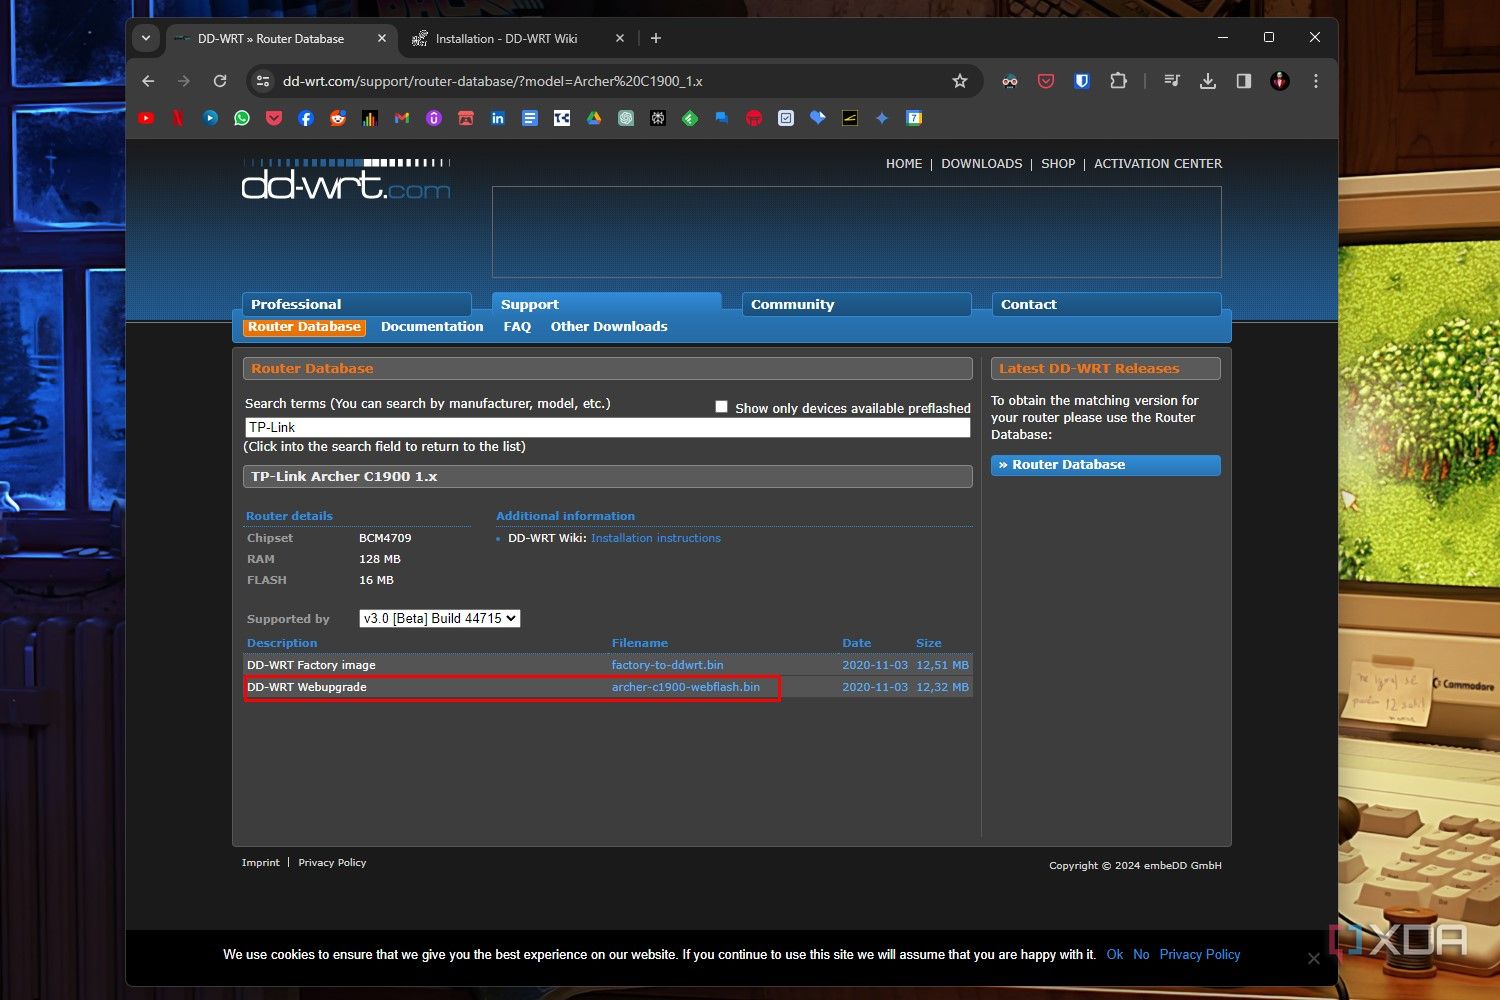Image resolution: width=1500 pixels, height=1000 pixels.
Task: Enable Show only devices available preflashed
Action: tap(721, 407)
